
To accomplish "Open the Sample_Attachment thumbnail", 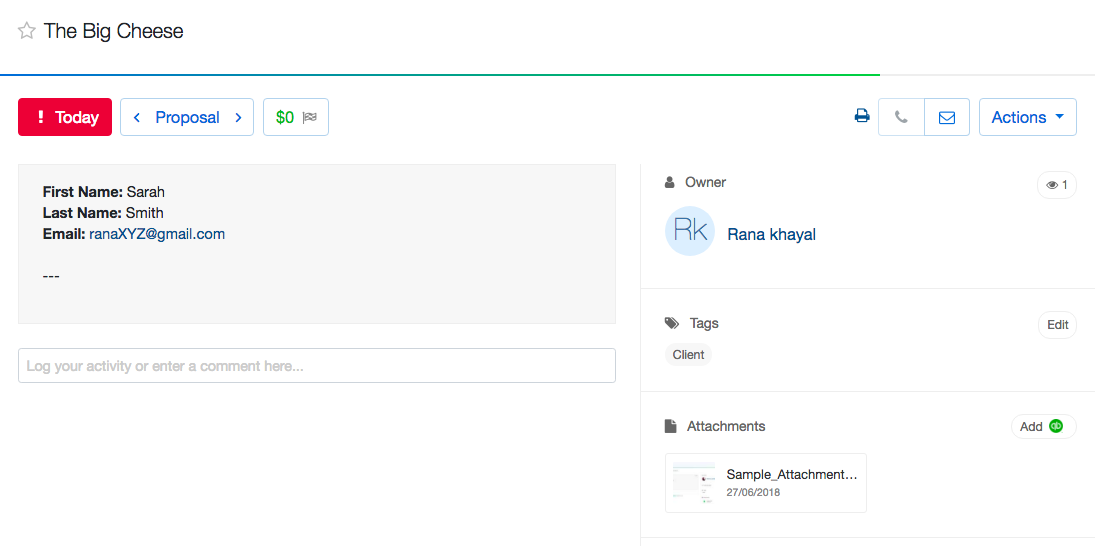I will (x=694, y=483).
